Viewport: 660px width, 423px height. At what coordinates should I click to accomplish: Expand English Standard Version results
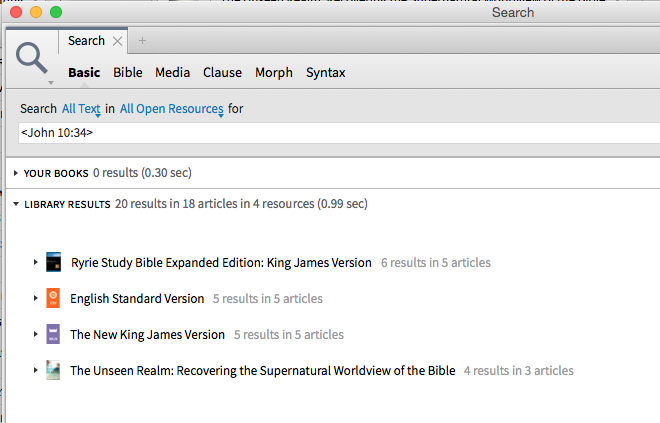point(35,298)
